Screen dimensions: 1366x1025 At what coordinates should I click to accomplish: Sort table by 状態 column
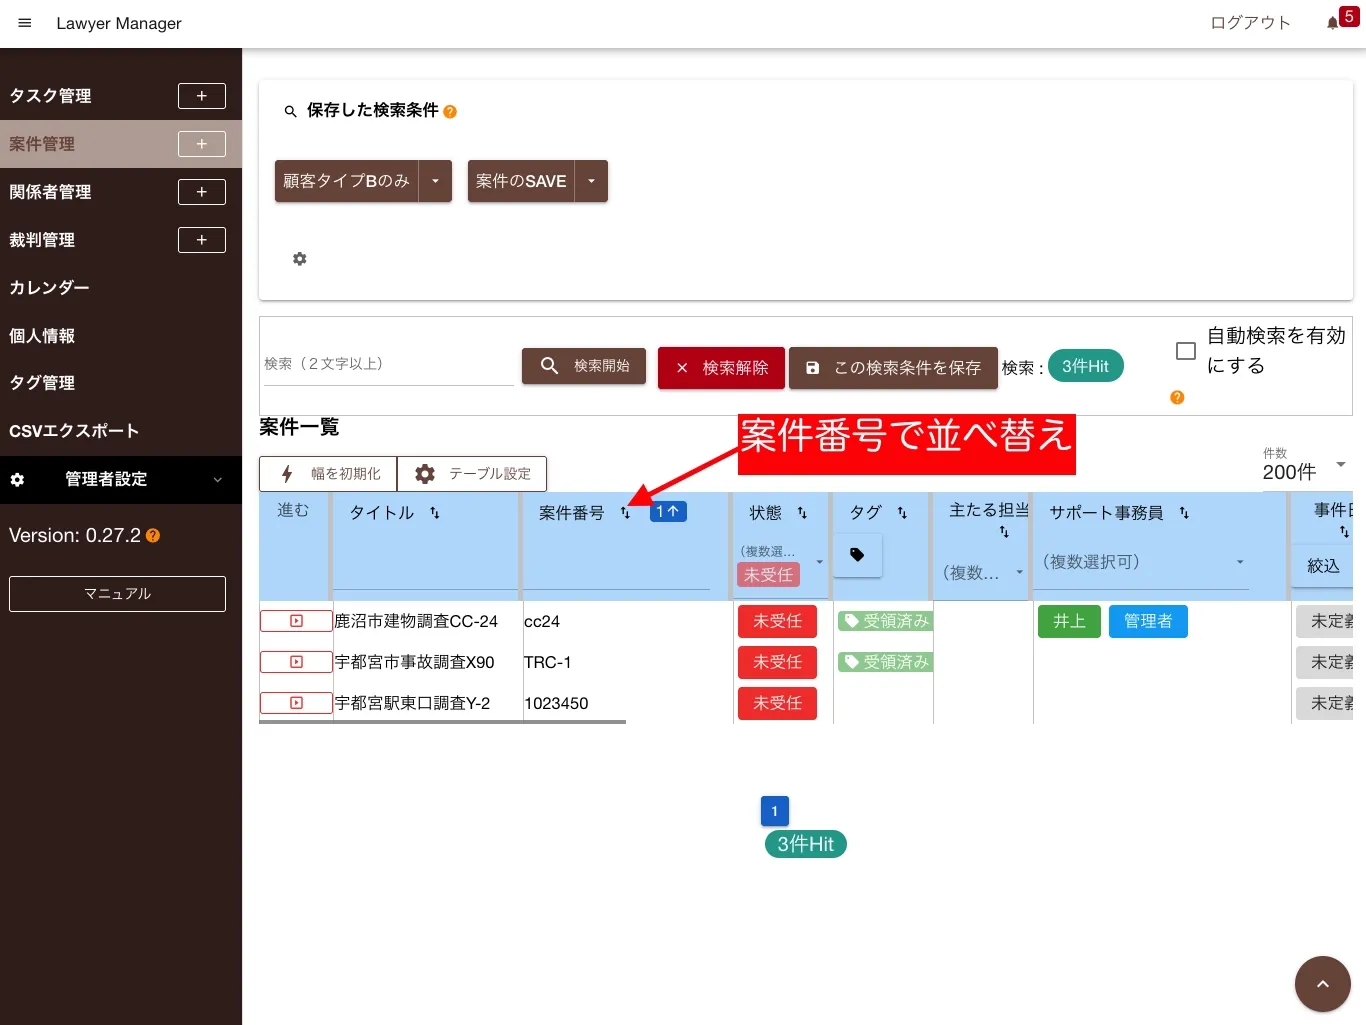(x=802, y=513)
